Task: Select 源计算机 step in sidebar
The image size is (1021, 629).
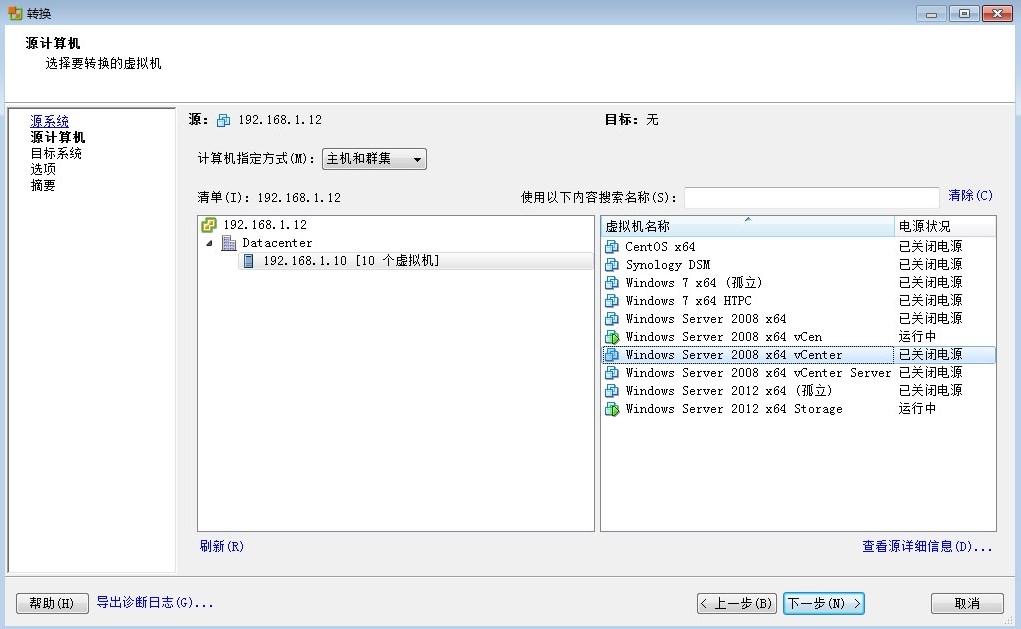Action: [x=58, y=137]
